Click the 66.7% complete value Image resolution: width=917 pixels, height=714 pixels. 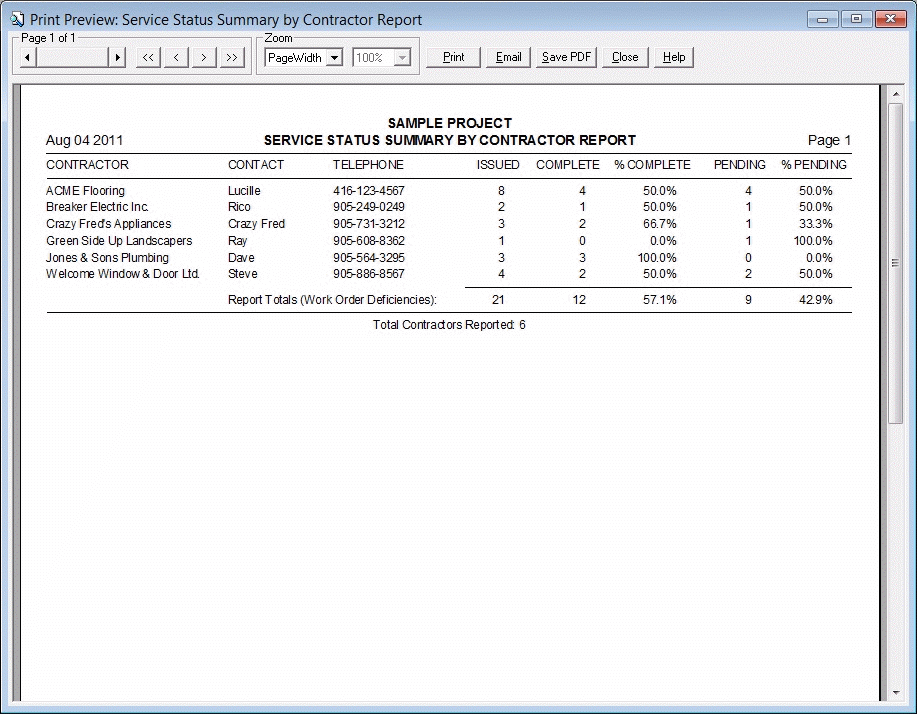coord(660,224)
